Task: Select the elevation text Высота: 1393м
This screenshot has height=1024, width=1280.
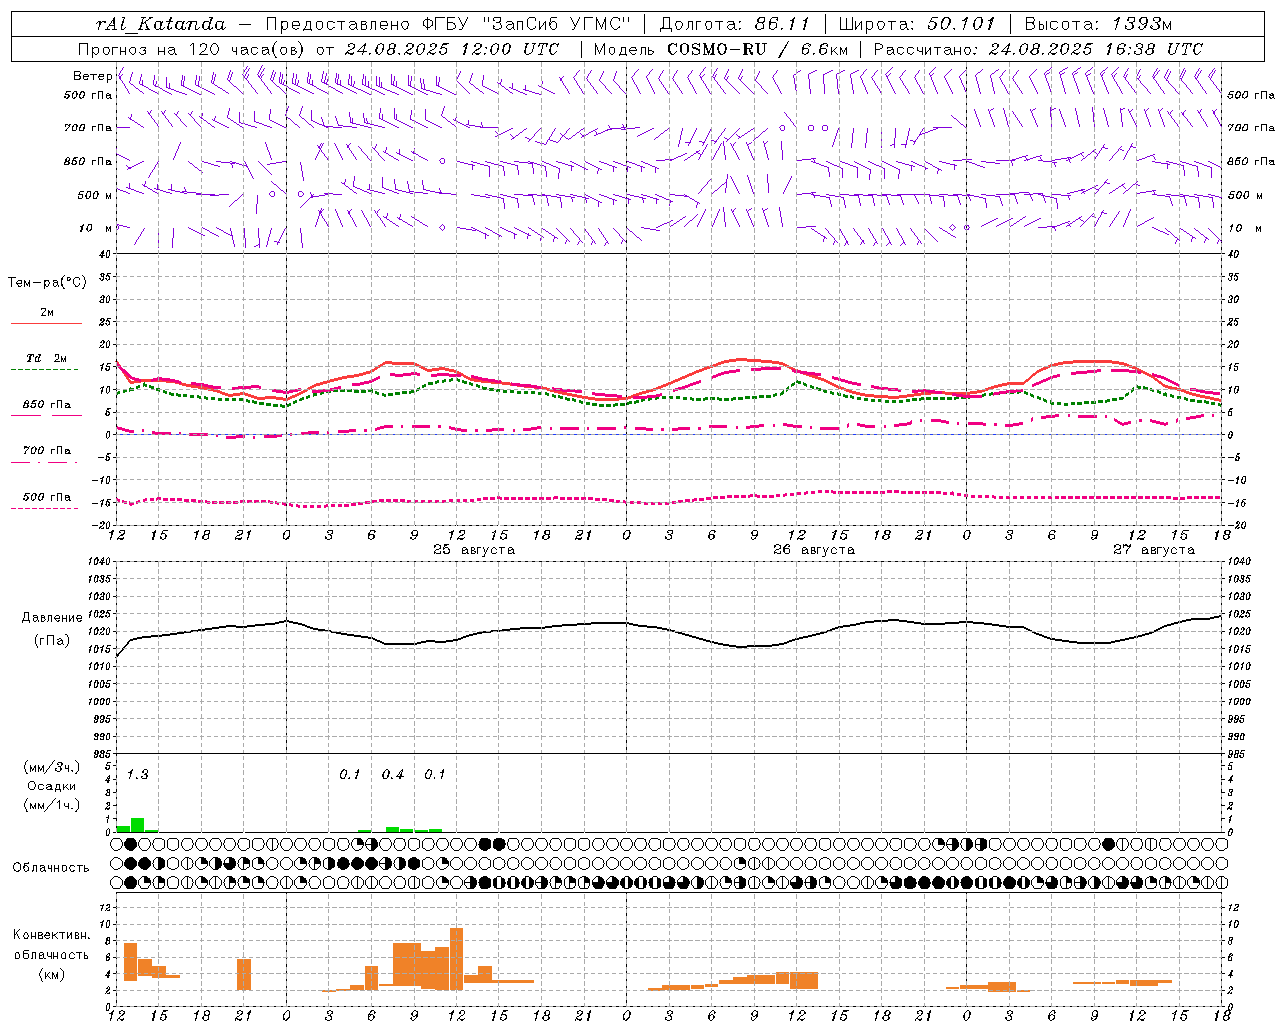Action: pyautogui.click(x=1098, y=24)
